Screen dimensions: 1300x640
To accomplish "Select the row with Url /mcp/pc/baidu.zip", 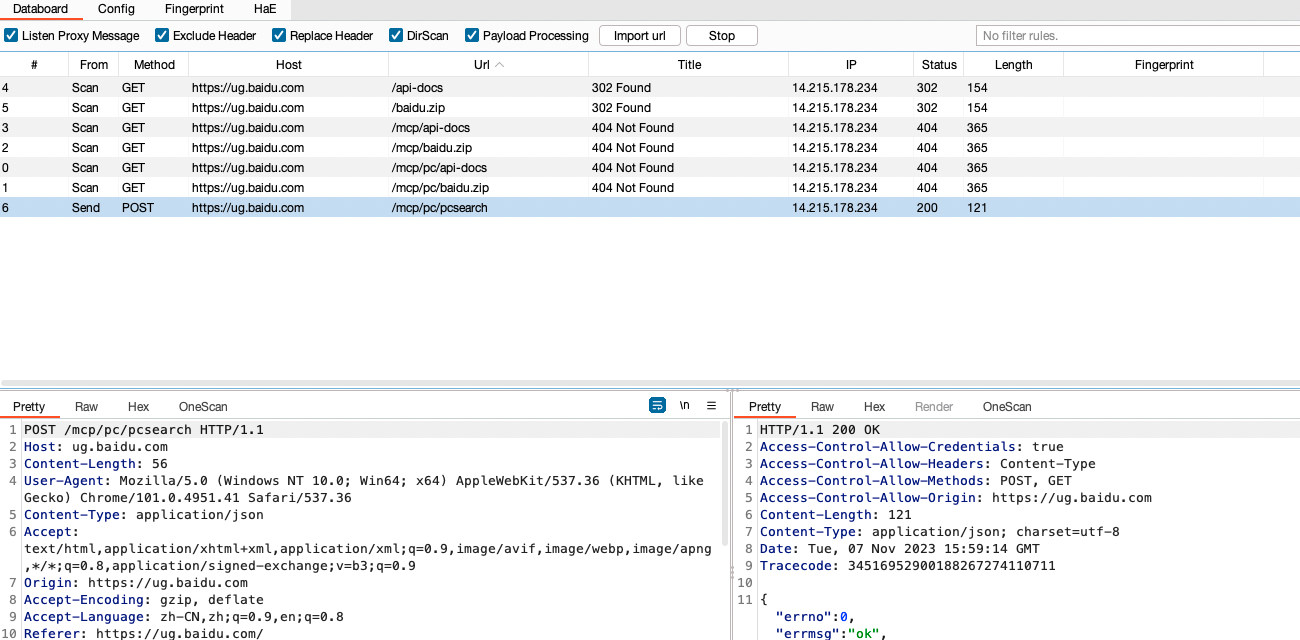I will click(x=650, y=187).
